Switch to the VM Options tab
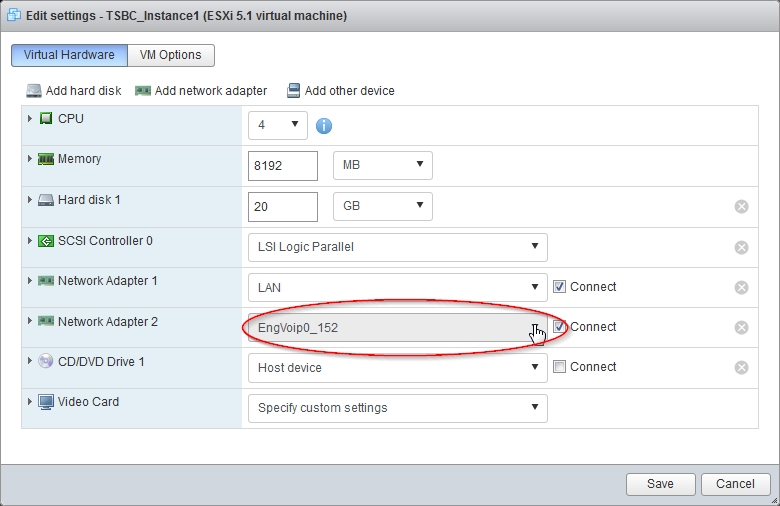 click(170, 55)
